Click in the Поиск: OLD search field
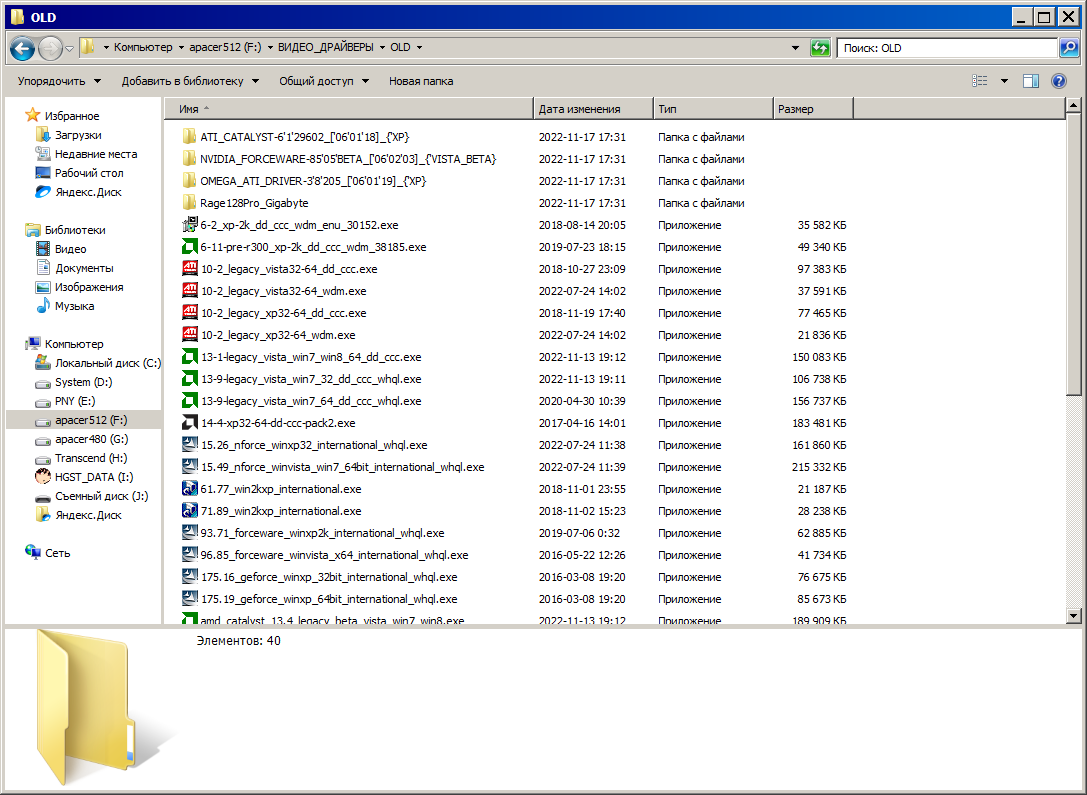This screenshot has height=795, width=1087. [x=947, y=48]
